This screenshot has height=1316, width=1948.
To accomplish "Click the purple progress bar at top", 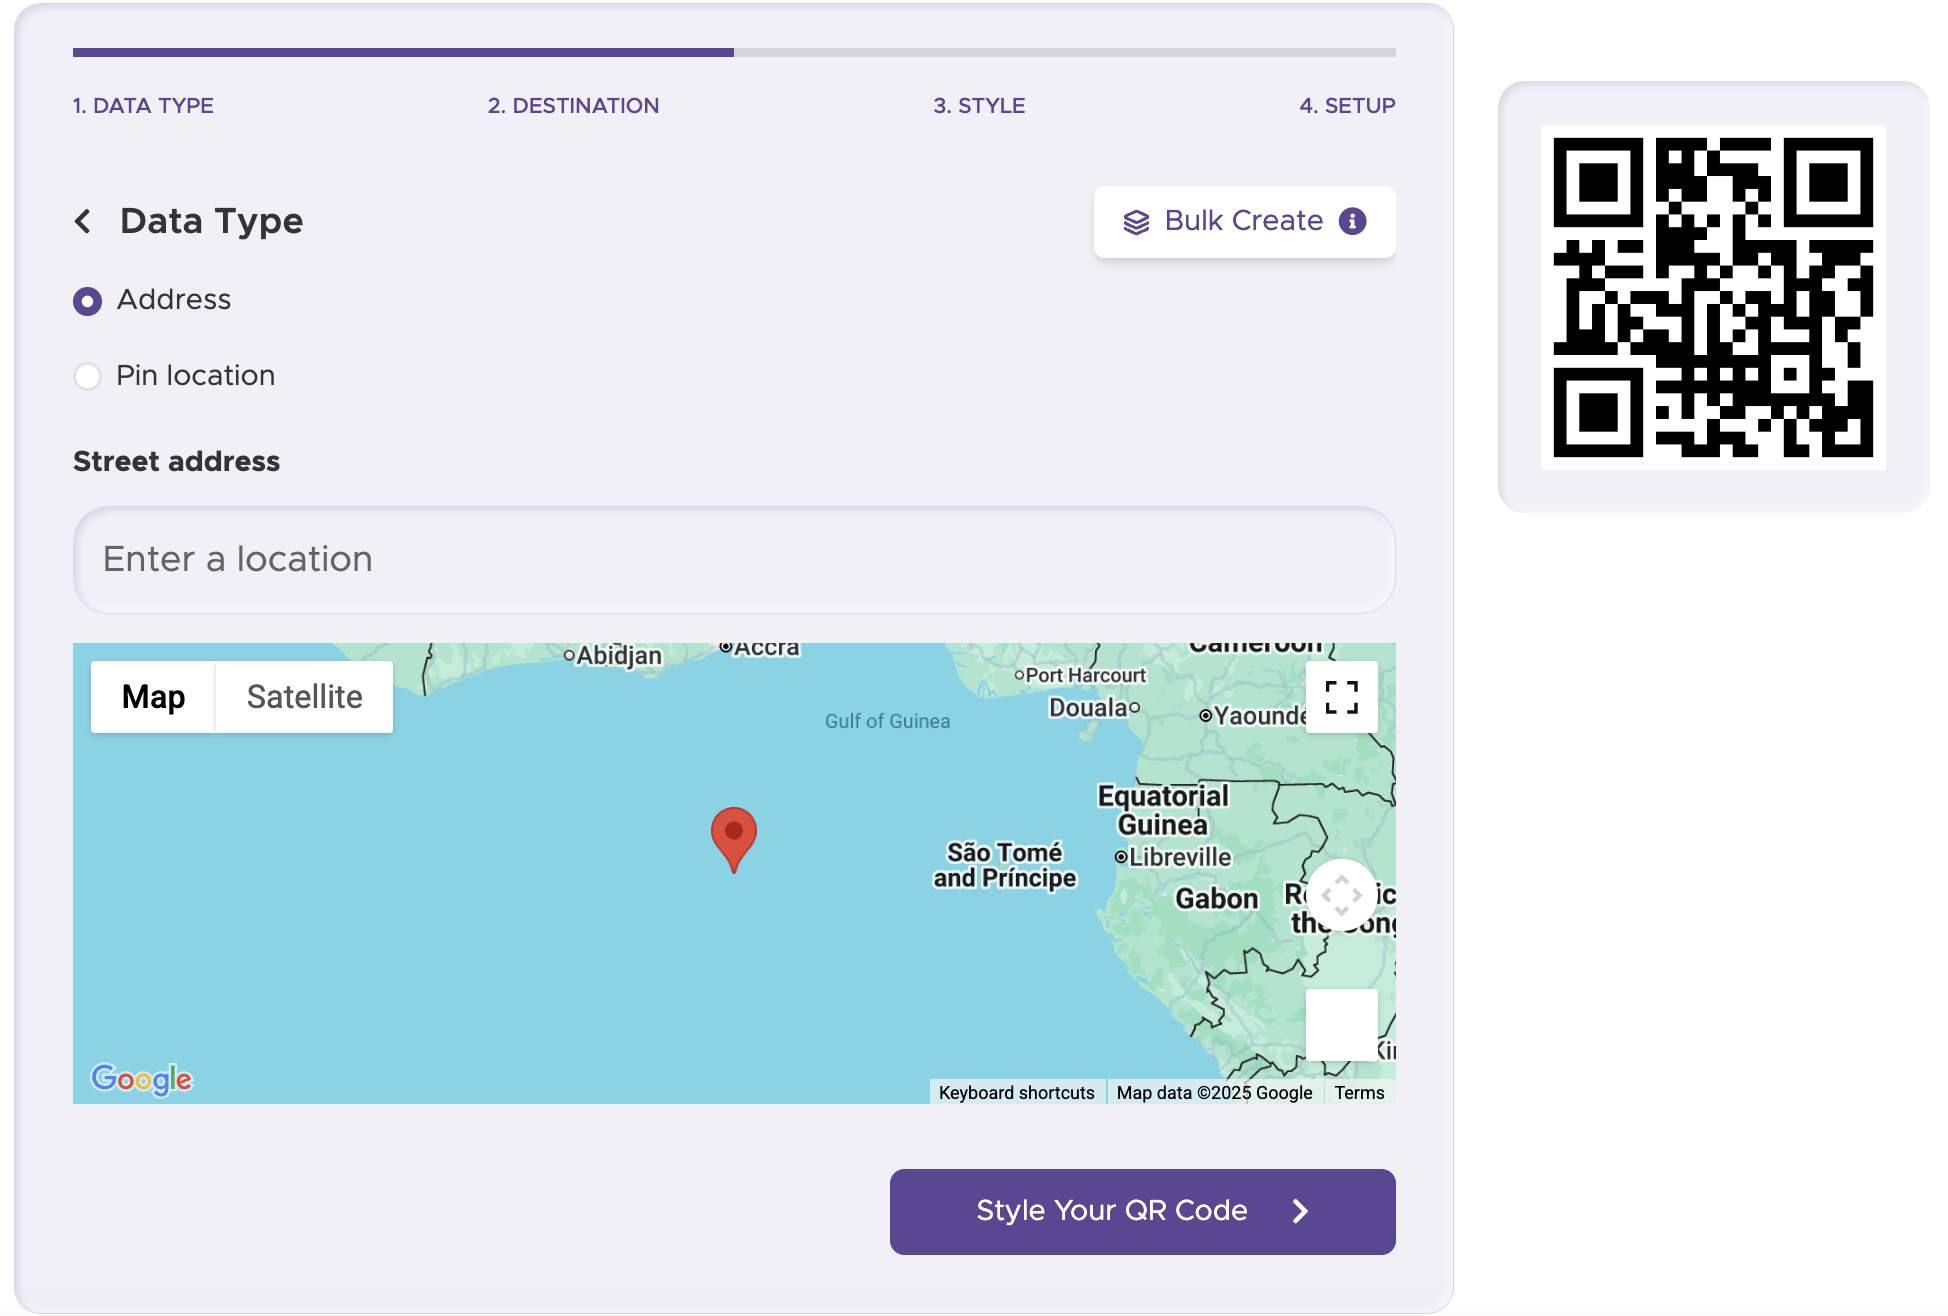I will (x=400, y=51).
